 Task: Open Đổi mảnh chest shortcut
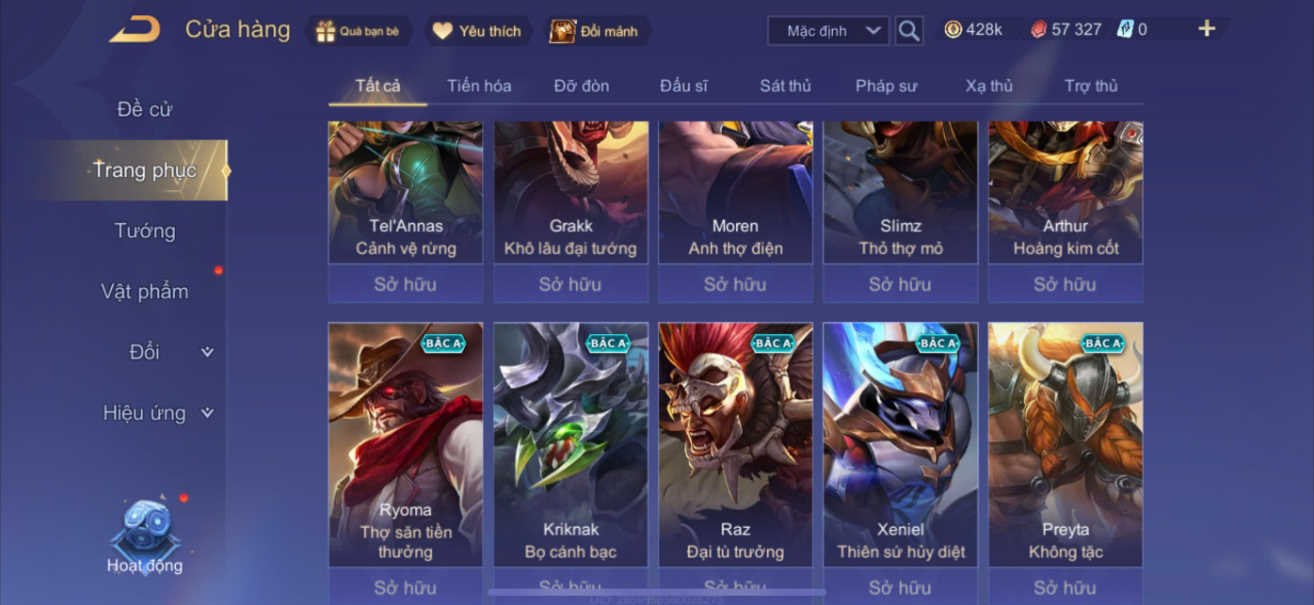595,31
